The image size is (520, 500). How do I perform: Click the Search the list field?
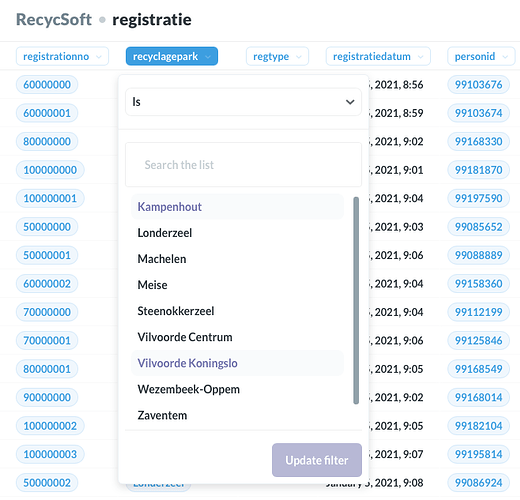243,165
